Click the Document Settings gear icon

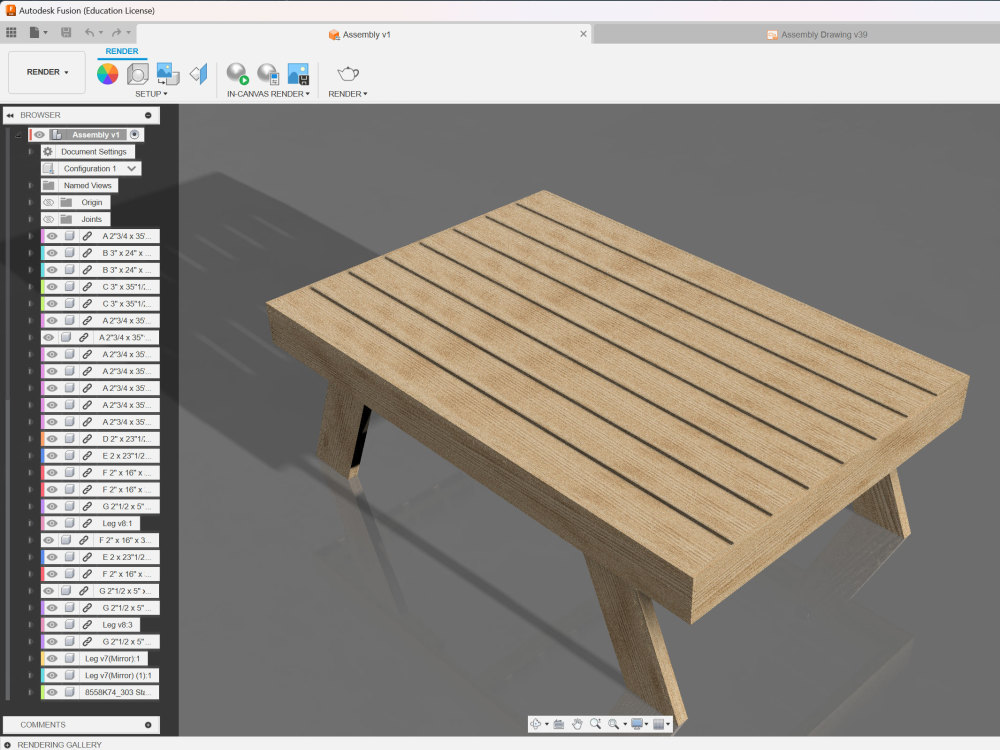tap(48, 152)
